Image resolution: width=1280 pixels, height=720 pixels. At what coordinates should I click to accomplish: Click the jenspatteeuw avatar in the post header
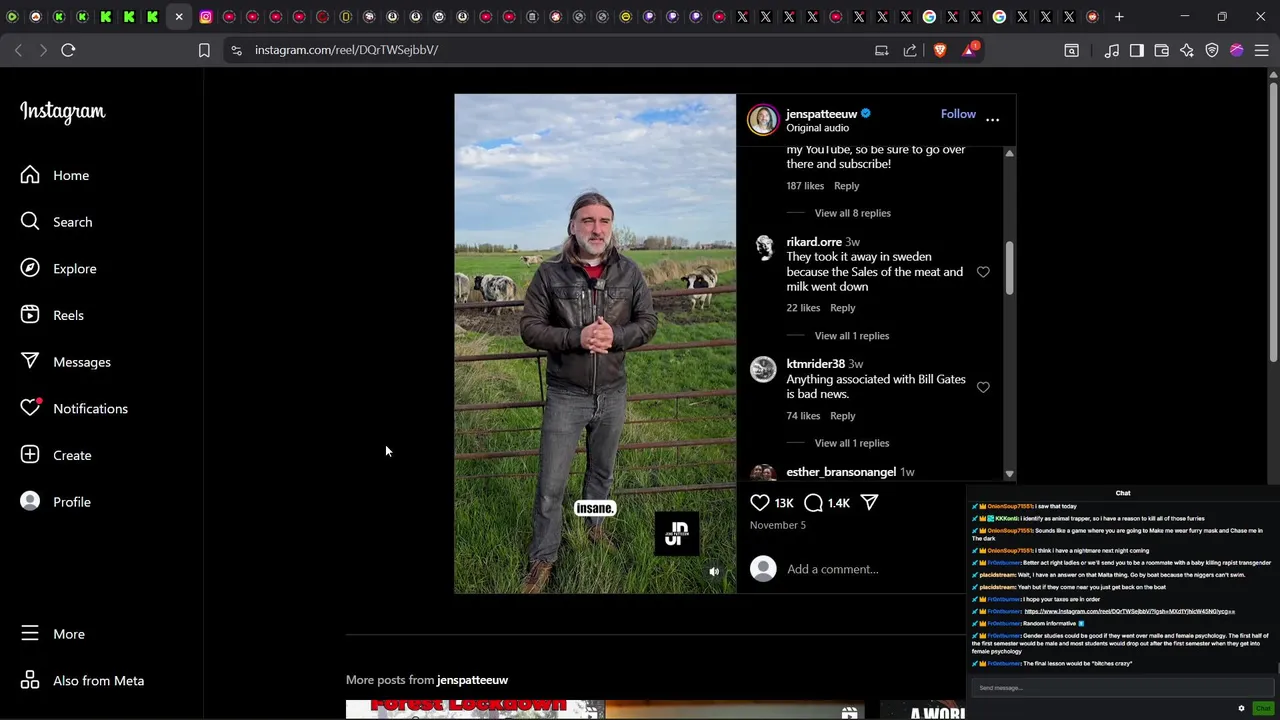763,119
